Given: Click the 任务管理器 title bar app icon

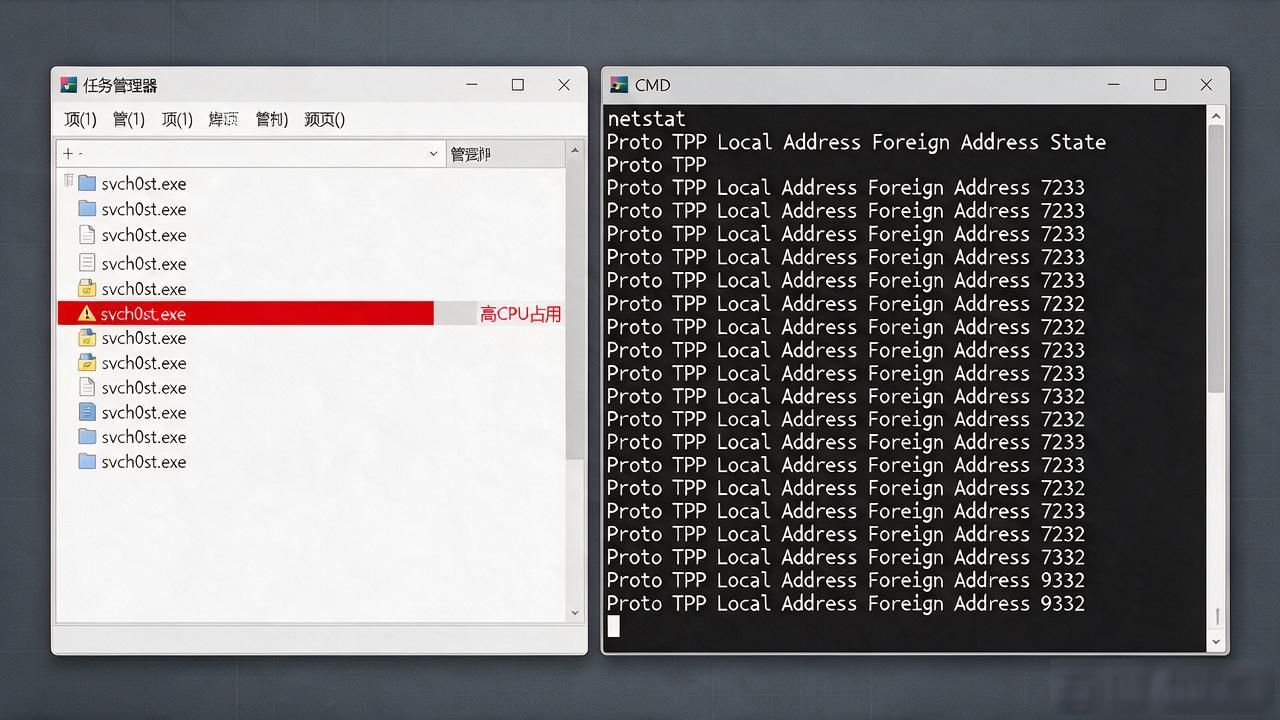Looking at the screenshot, I should click(69, 85).
